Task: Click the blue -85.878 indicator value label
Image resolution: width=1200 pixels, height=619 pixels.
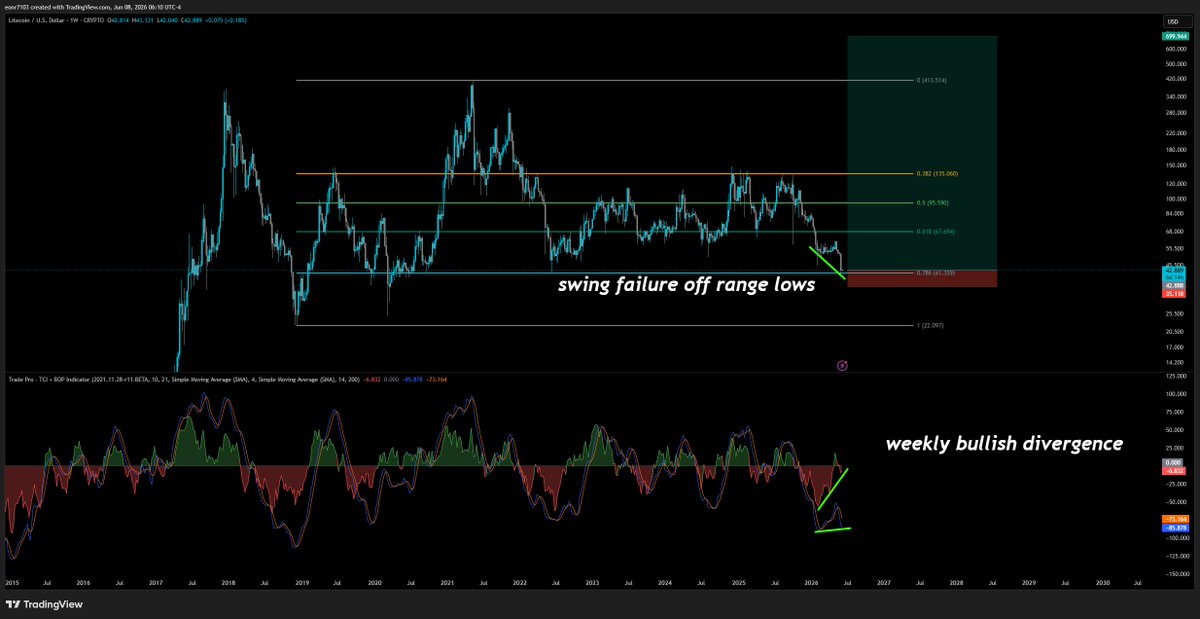Action: 1174,527
